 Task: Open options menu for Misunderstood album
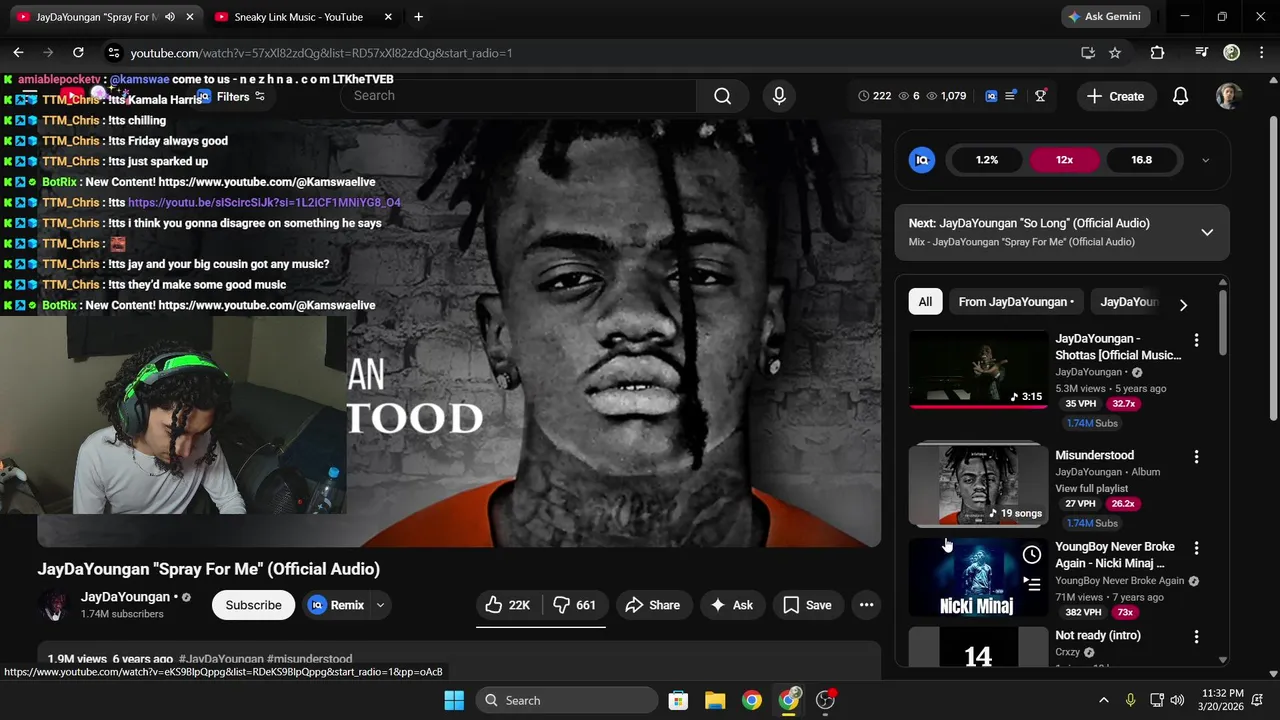[1196, 456]
